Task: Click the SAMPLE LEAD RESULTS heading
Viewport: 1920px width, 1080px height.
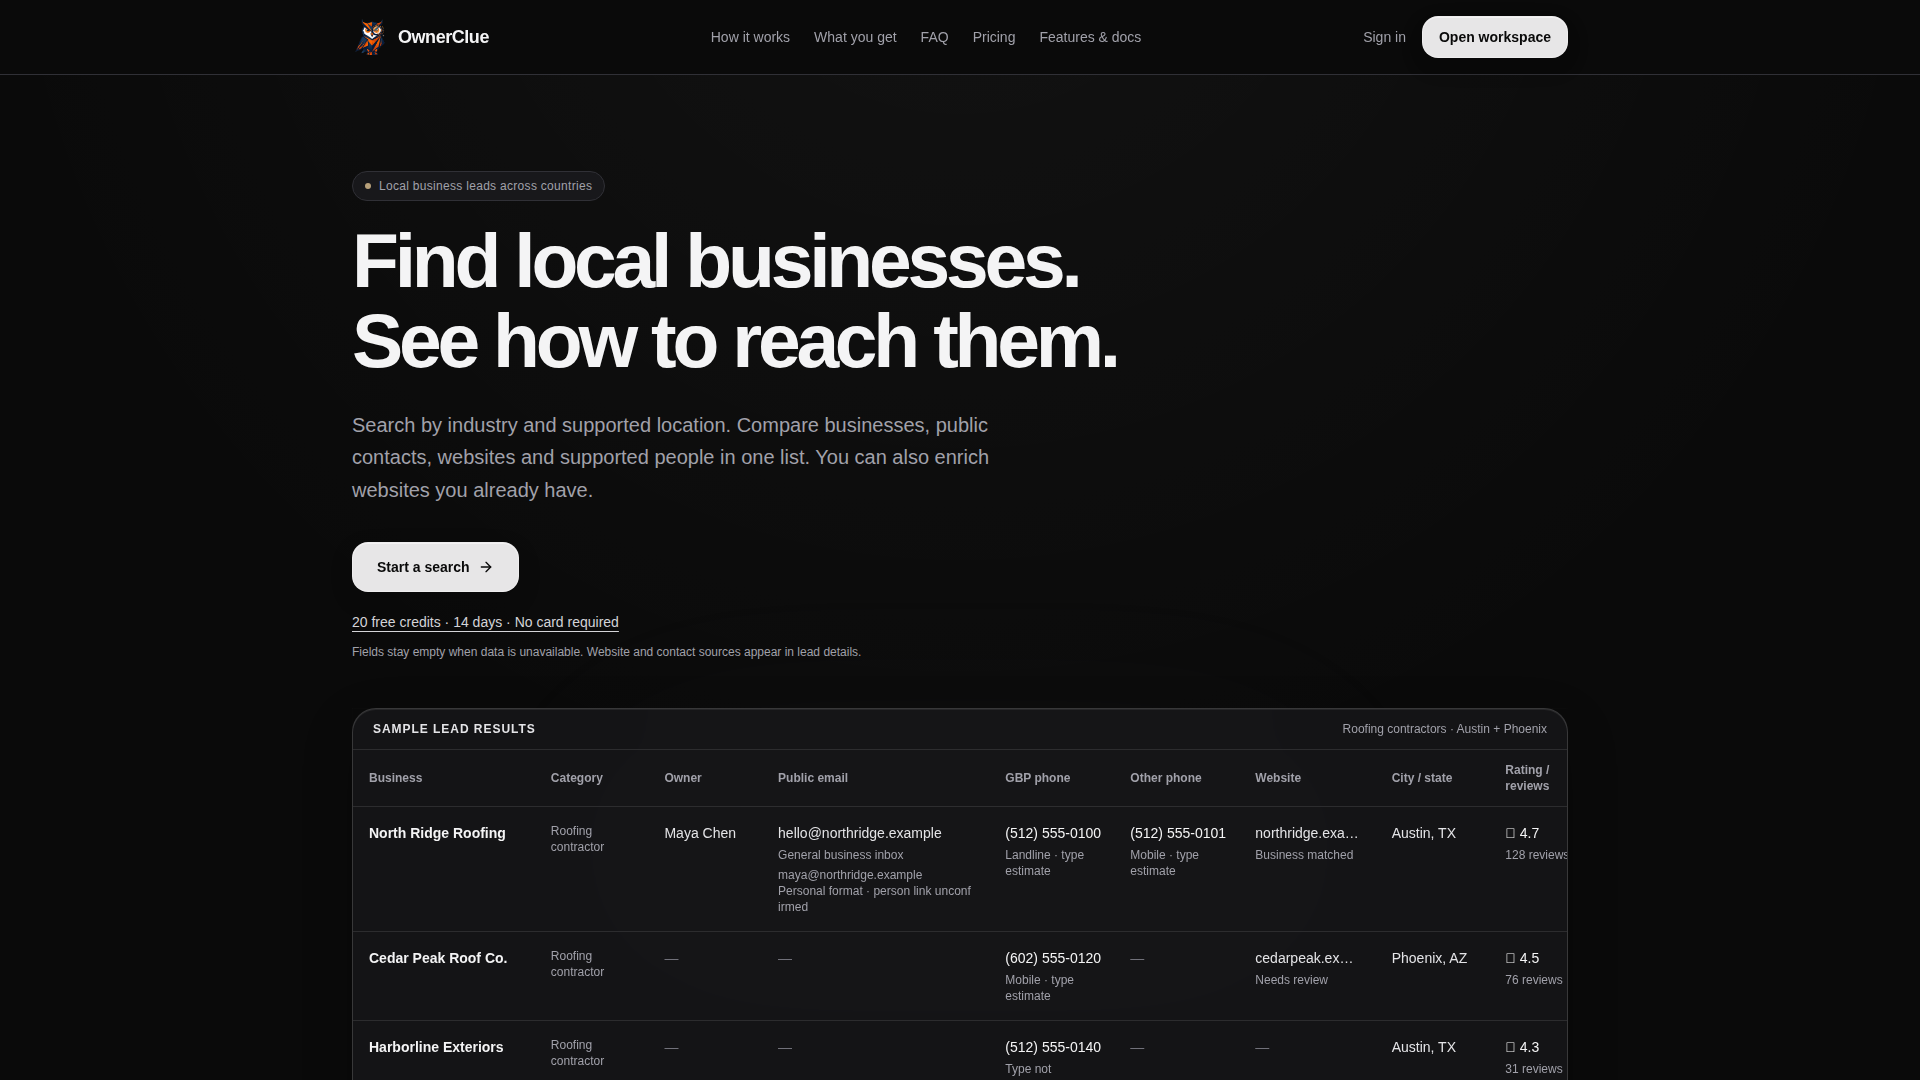Action: [x=454, y=729]
